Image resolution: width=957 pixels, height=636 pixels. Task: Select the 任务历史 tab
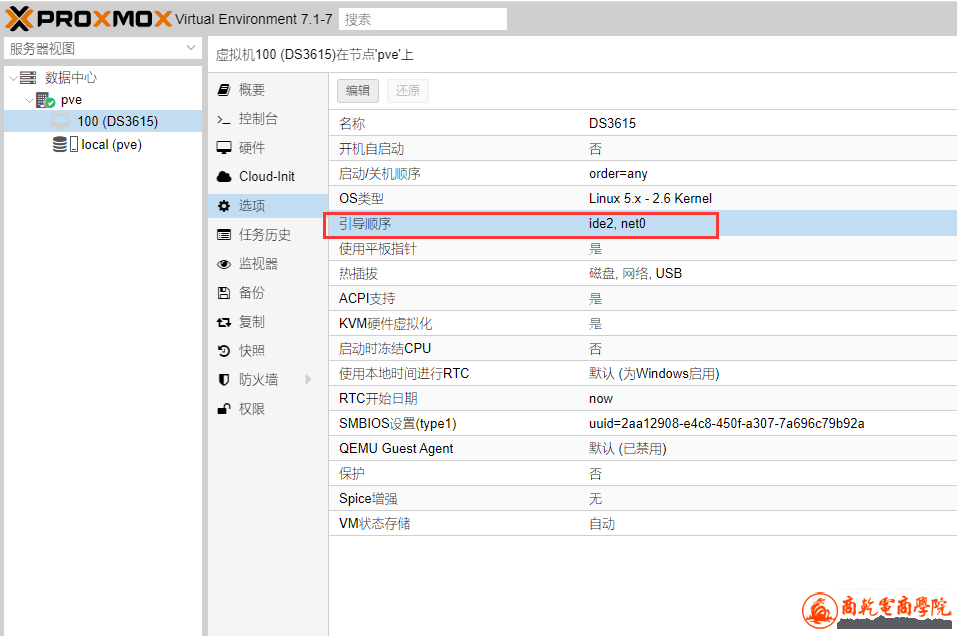pos(268,234)
